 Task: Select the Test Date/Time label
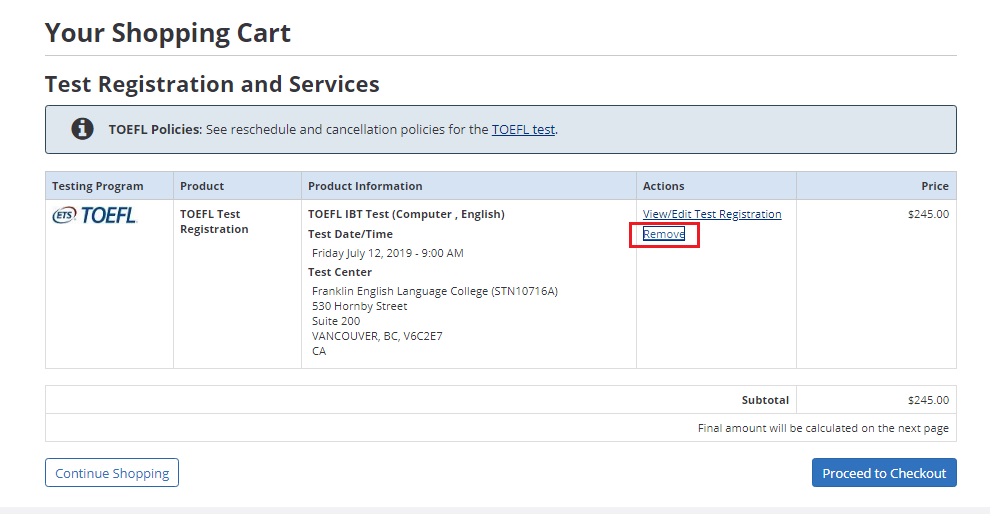351,234
